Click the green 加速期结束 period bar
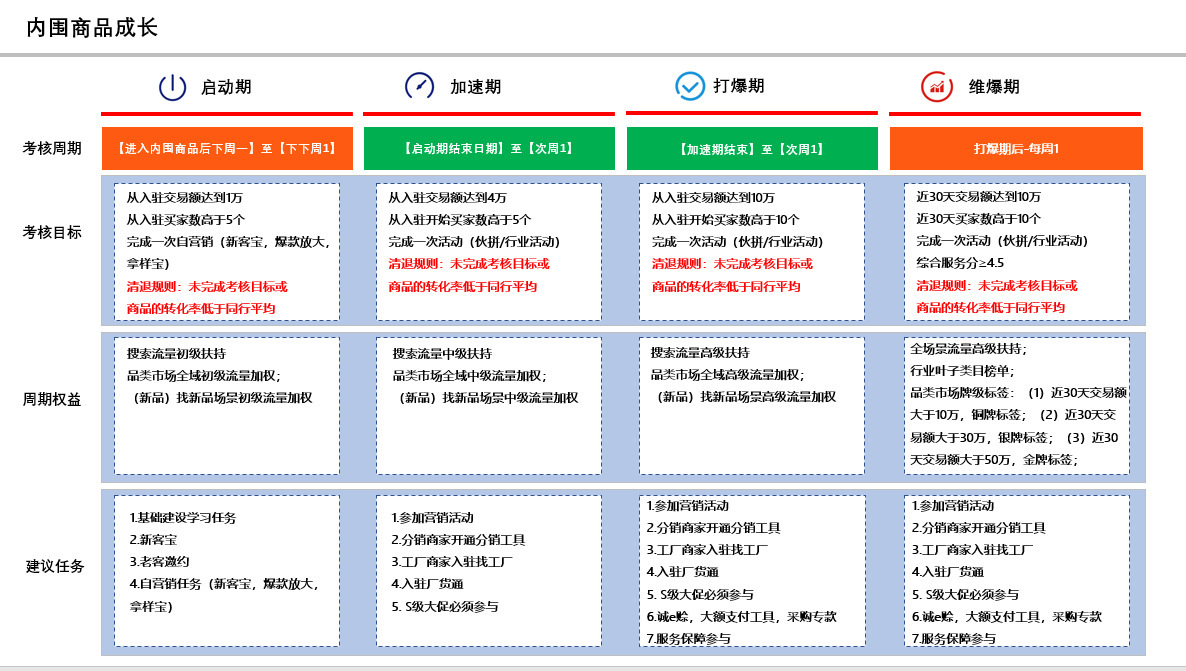The width and height of the screenshot is (1186, 671). 752,148
